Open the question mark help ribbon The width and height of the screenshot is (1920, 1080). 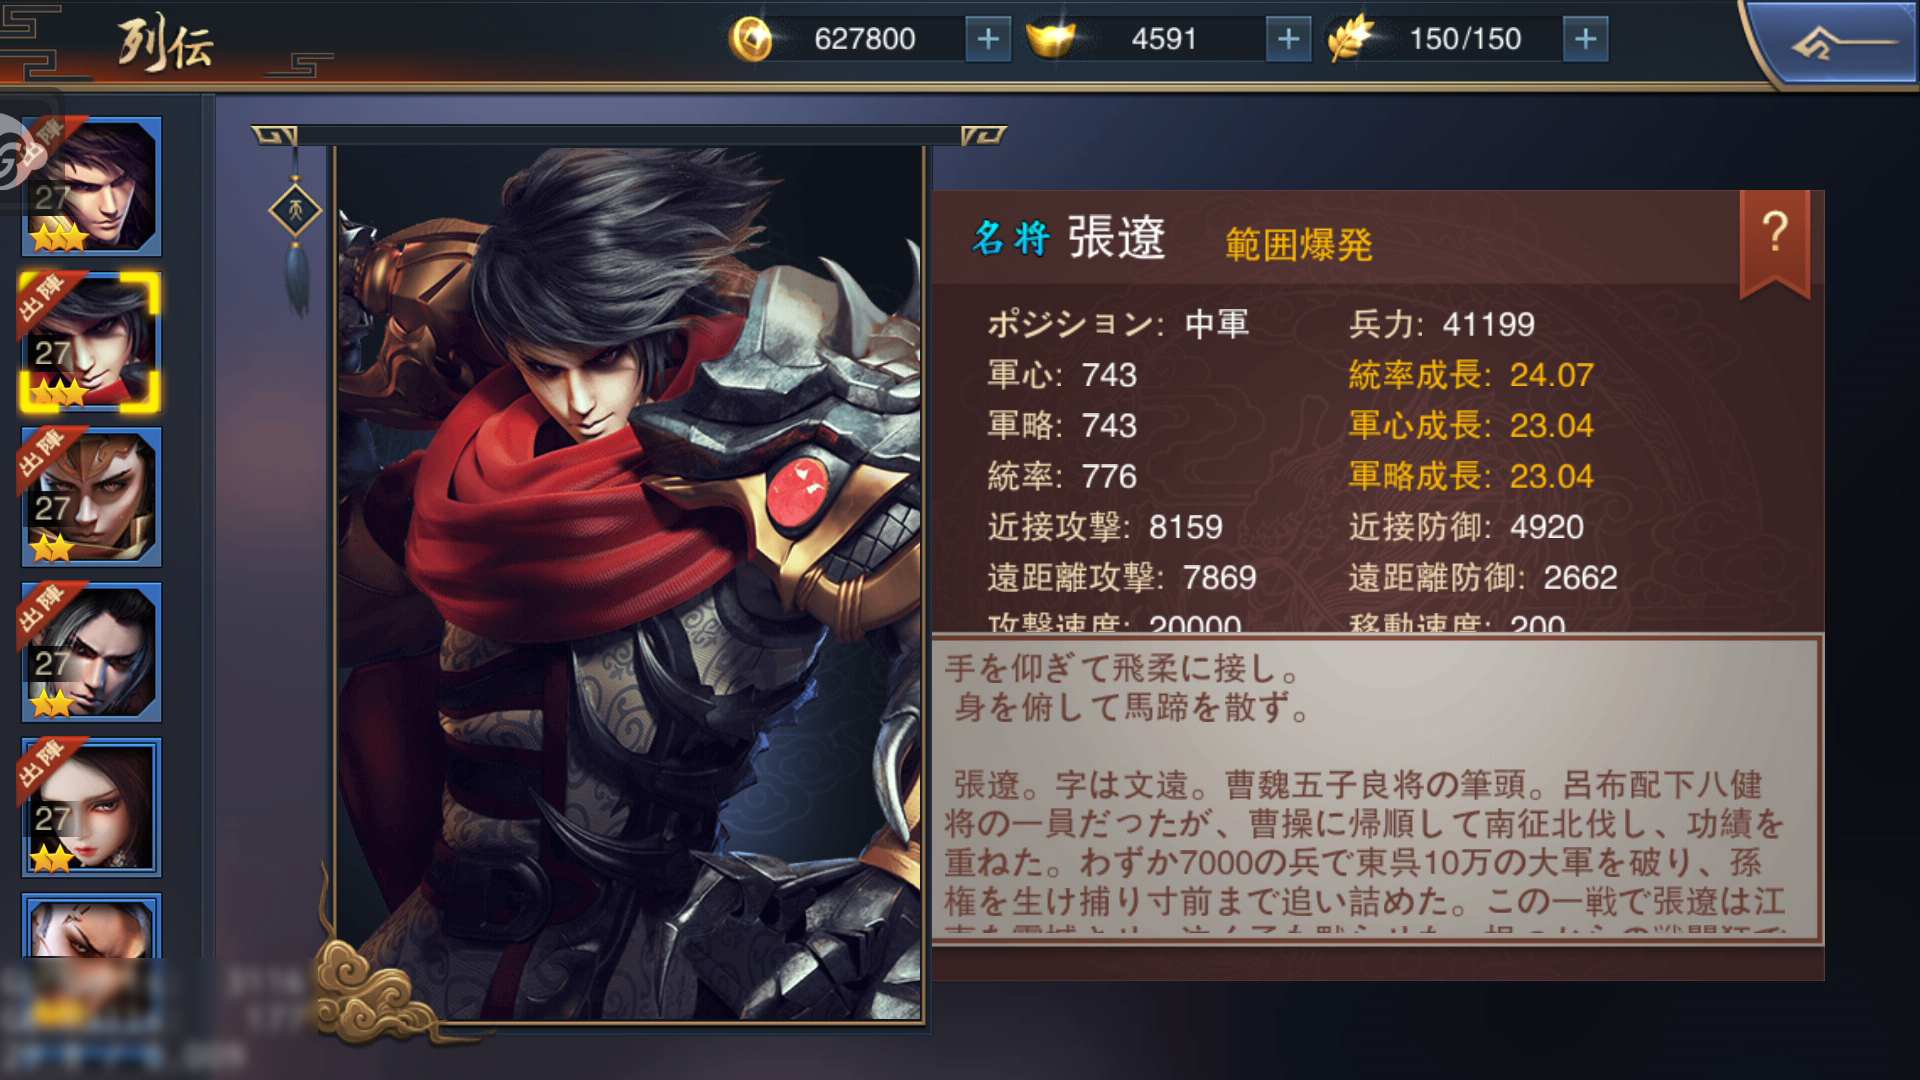[1774, 240]
